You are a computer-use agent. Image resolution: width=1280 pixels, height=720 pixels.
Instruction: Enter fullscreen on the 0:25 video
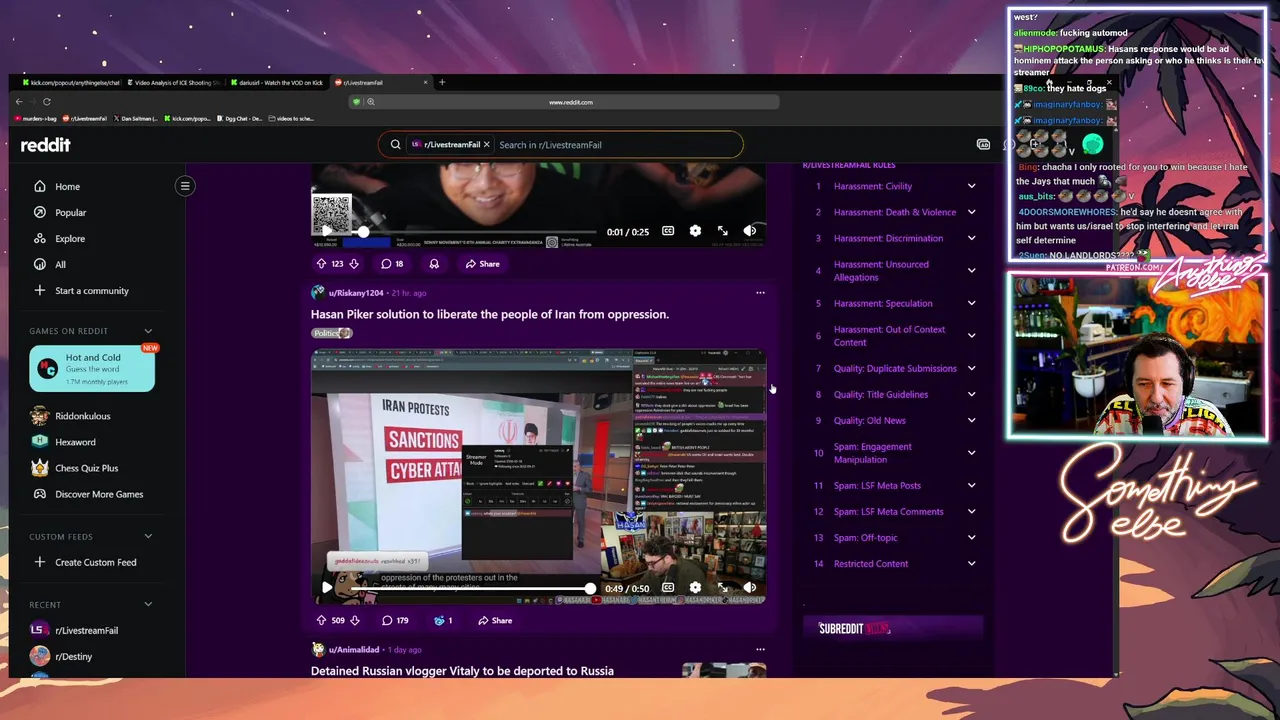(722, 231)
